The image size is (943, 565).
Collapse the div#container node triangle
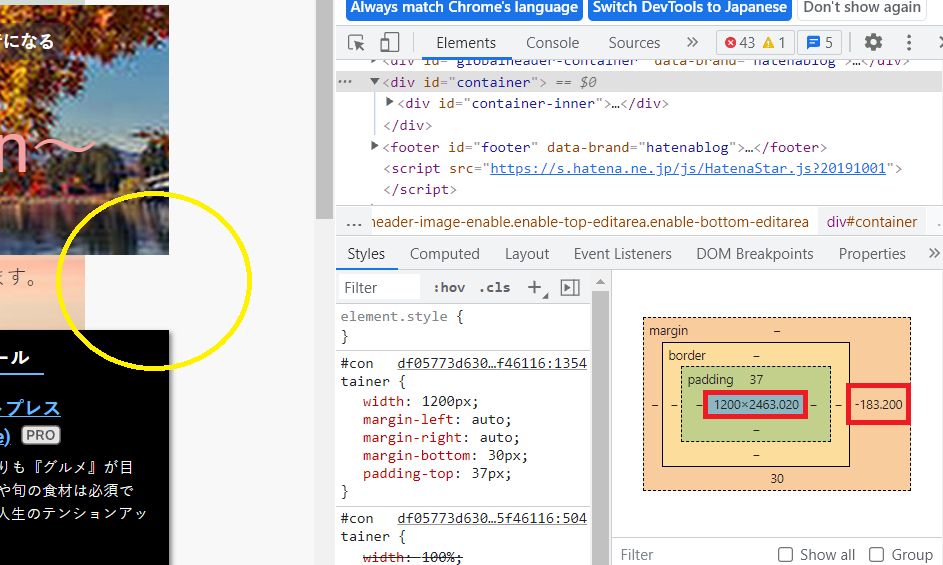pyautogui.click(x=375, y=81)
